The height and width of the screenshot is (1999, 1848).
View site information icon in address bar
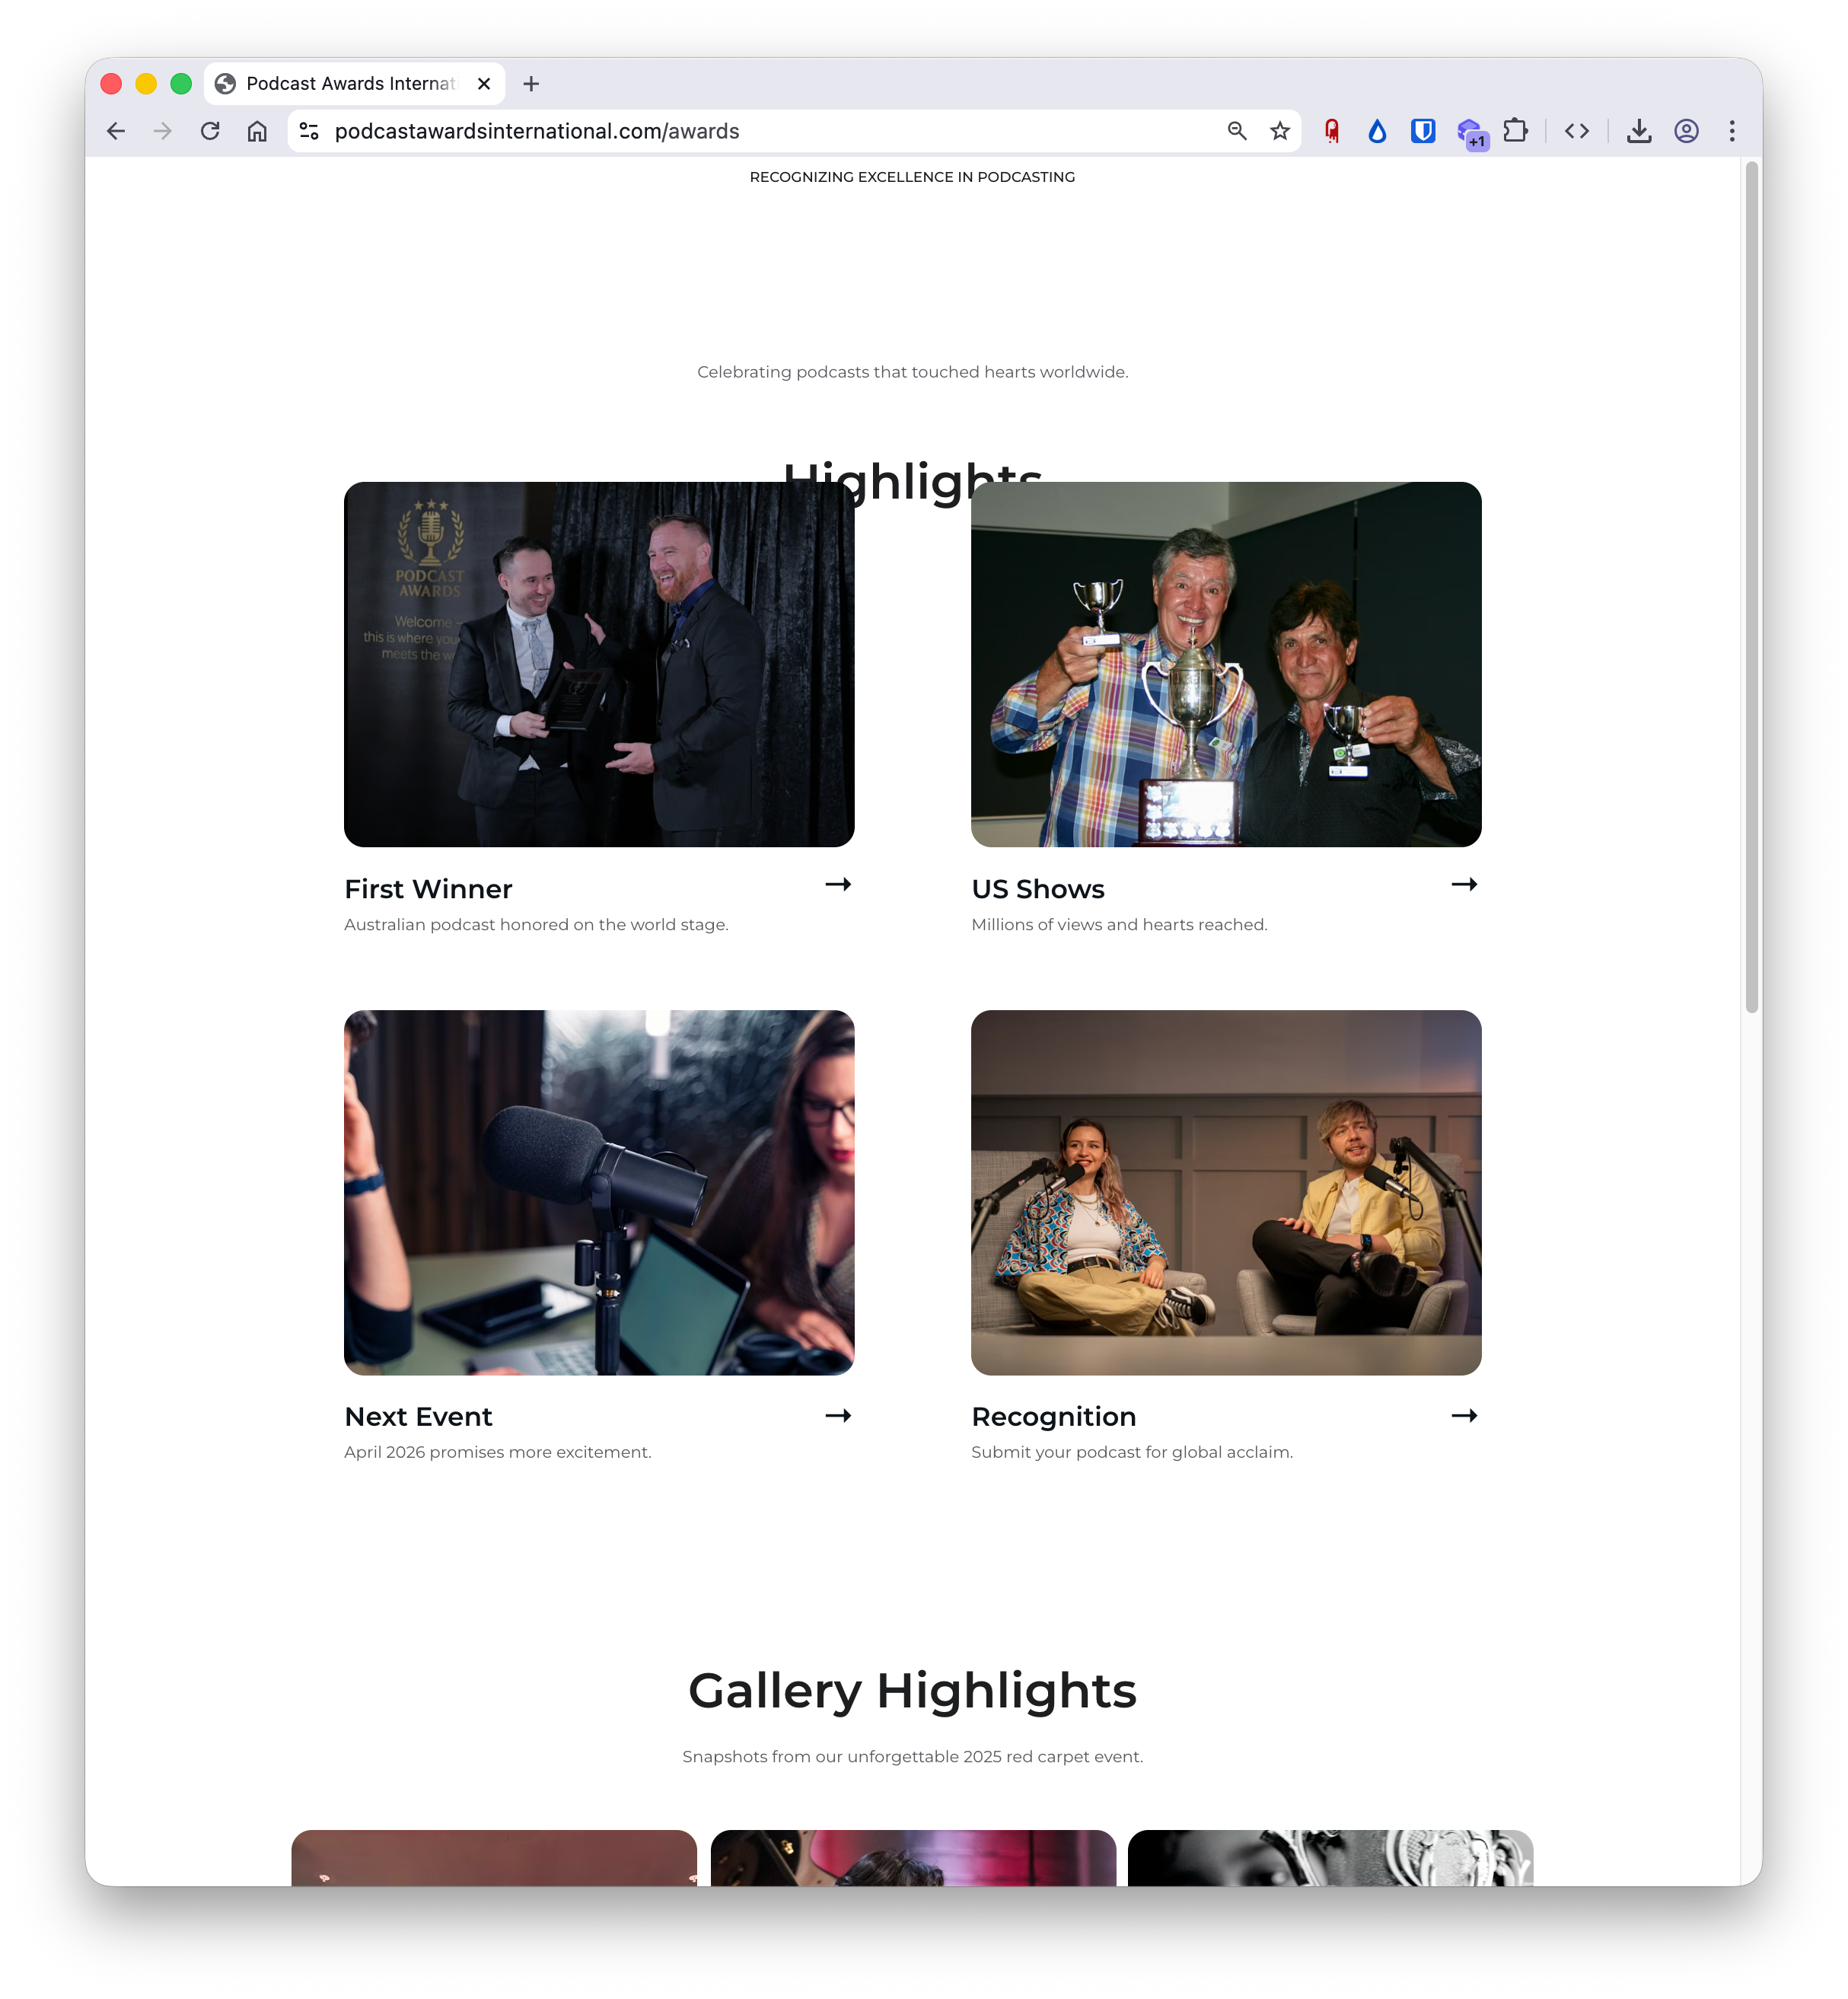click(309, 131)
